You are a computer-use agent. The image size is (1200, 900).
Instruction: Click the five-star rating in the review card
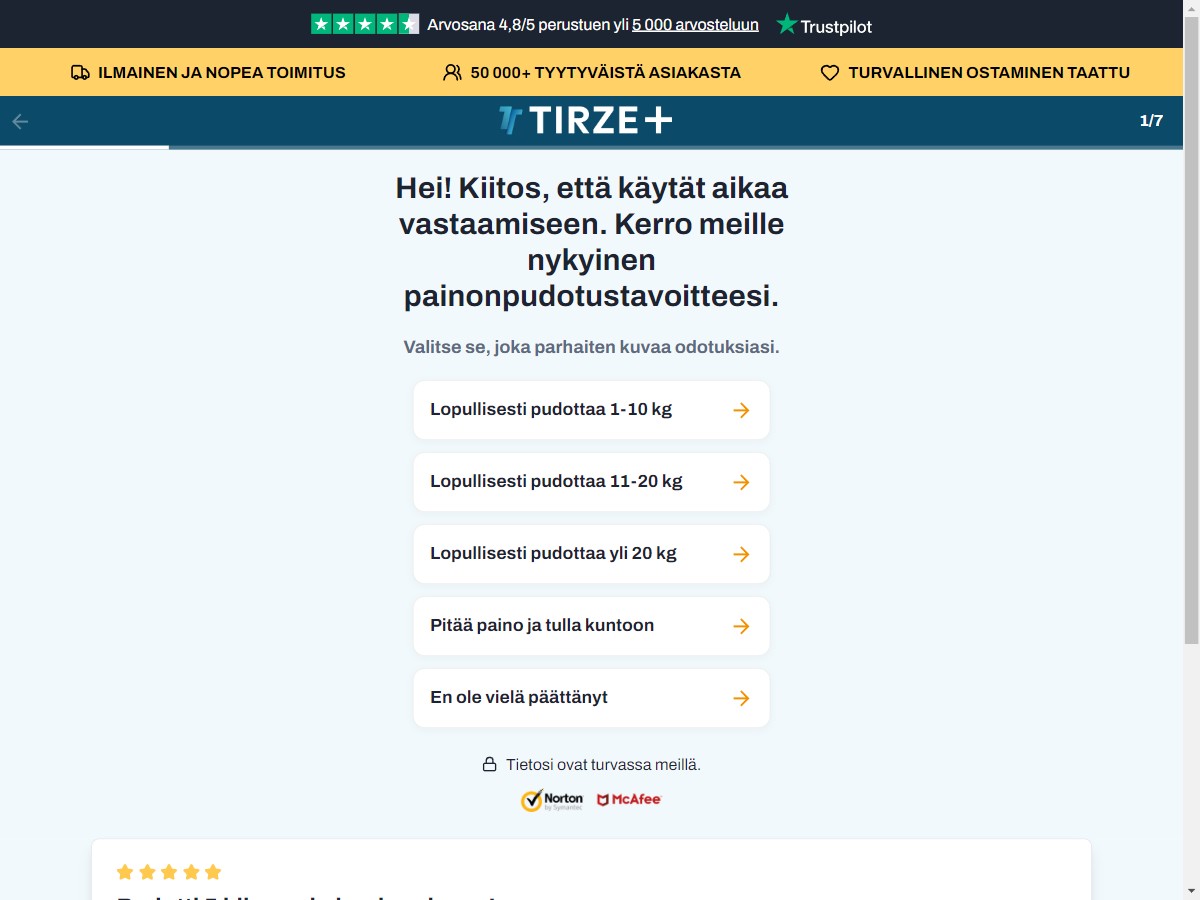[169, 872]
